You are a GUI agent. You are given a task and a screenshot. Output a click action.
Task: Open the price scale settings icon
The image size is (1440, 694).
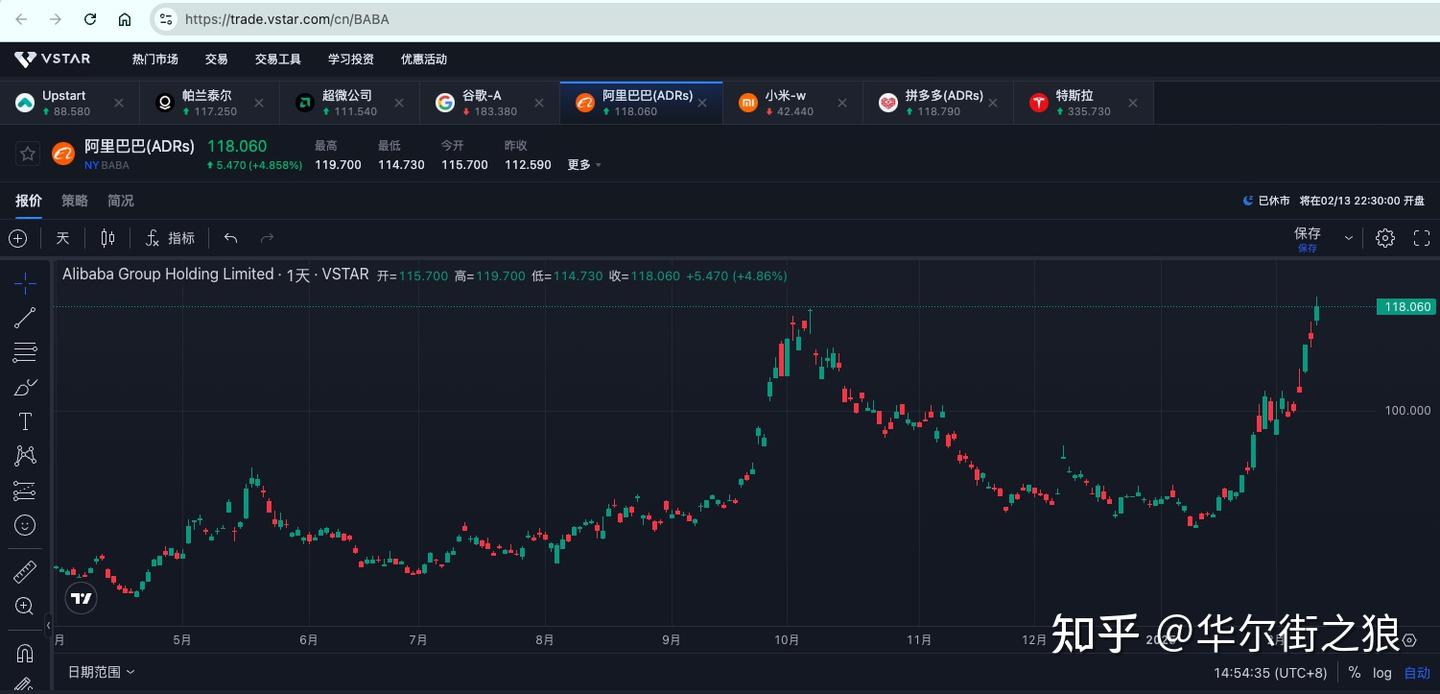pyautogui.click(x=1410, y=640)
